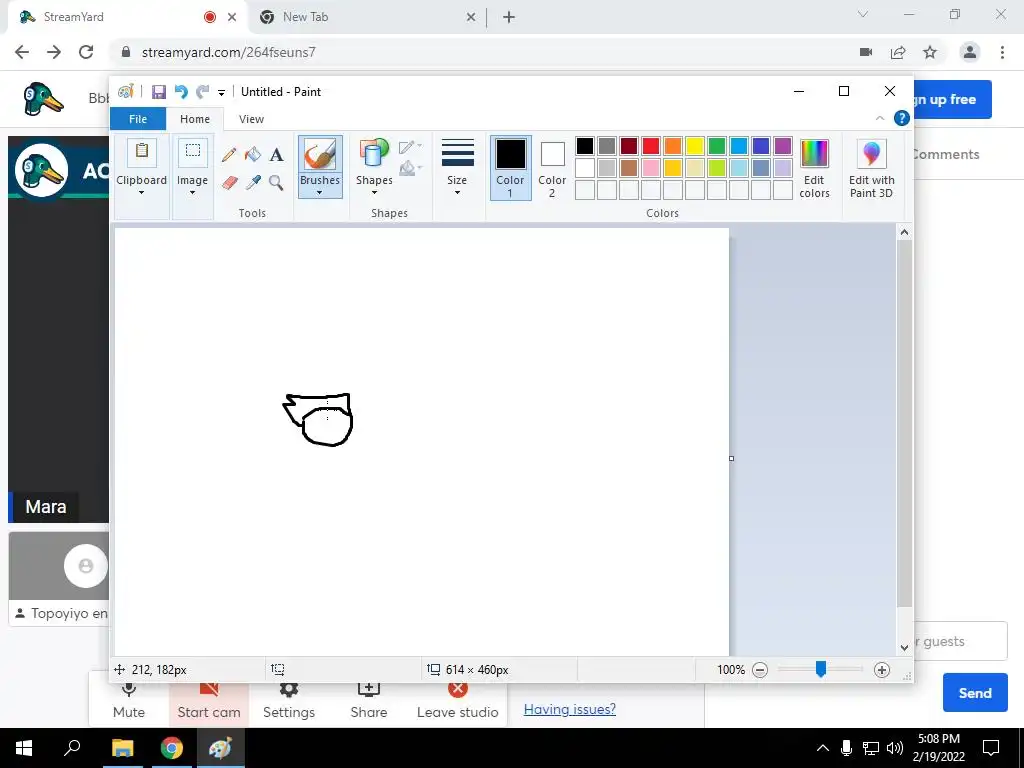Select the Eraser tool
1024x768 pixels.
tap(229, 182)
